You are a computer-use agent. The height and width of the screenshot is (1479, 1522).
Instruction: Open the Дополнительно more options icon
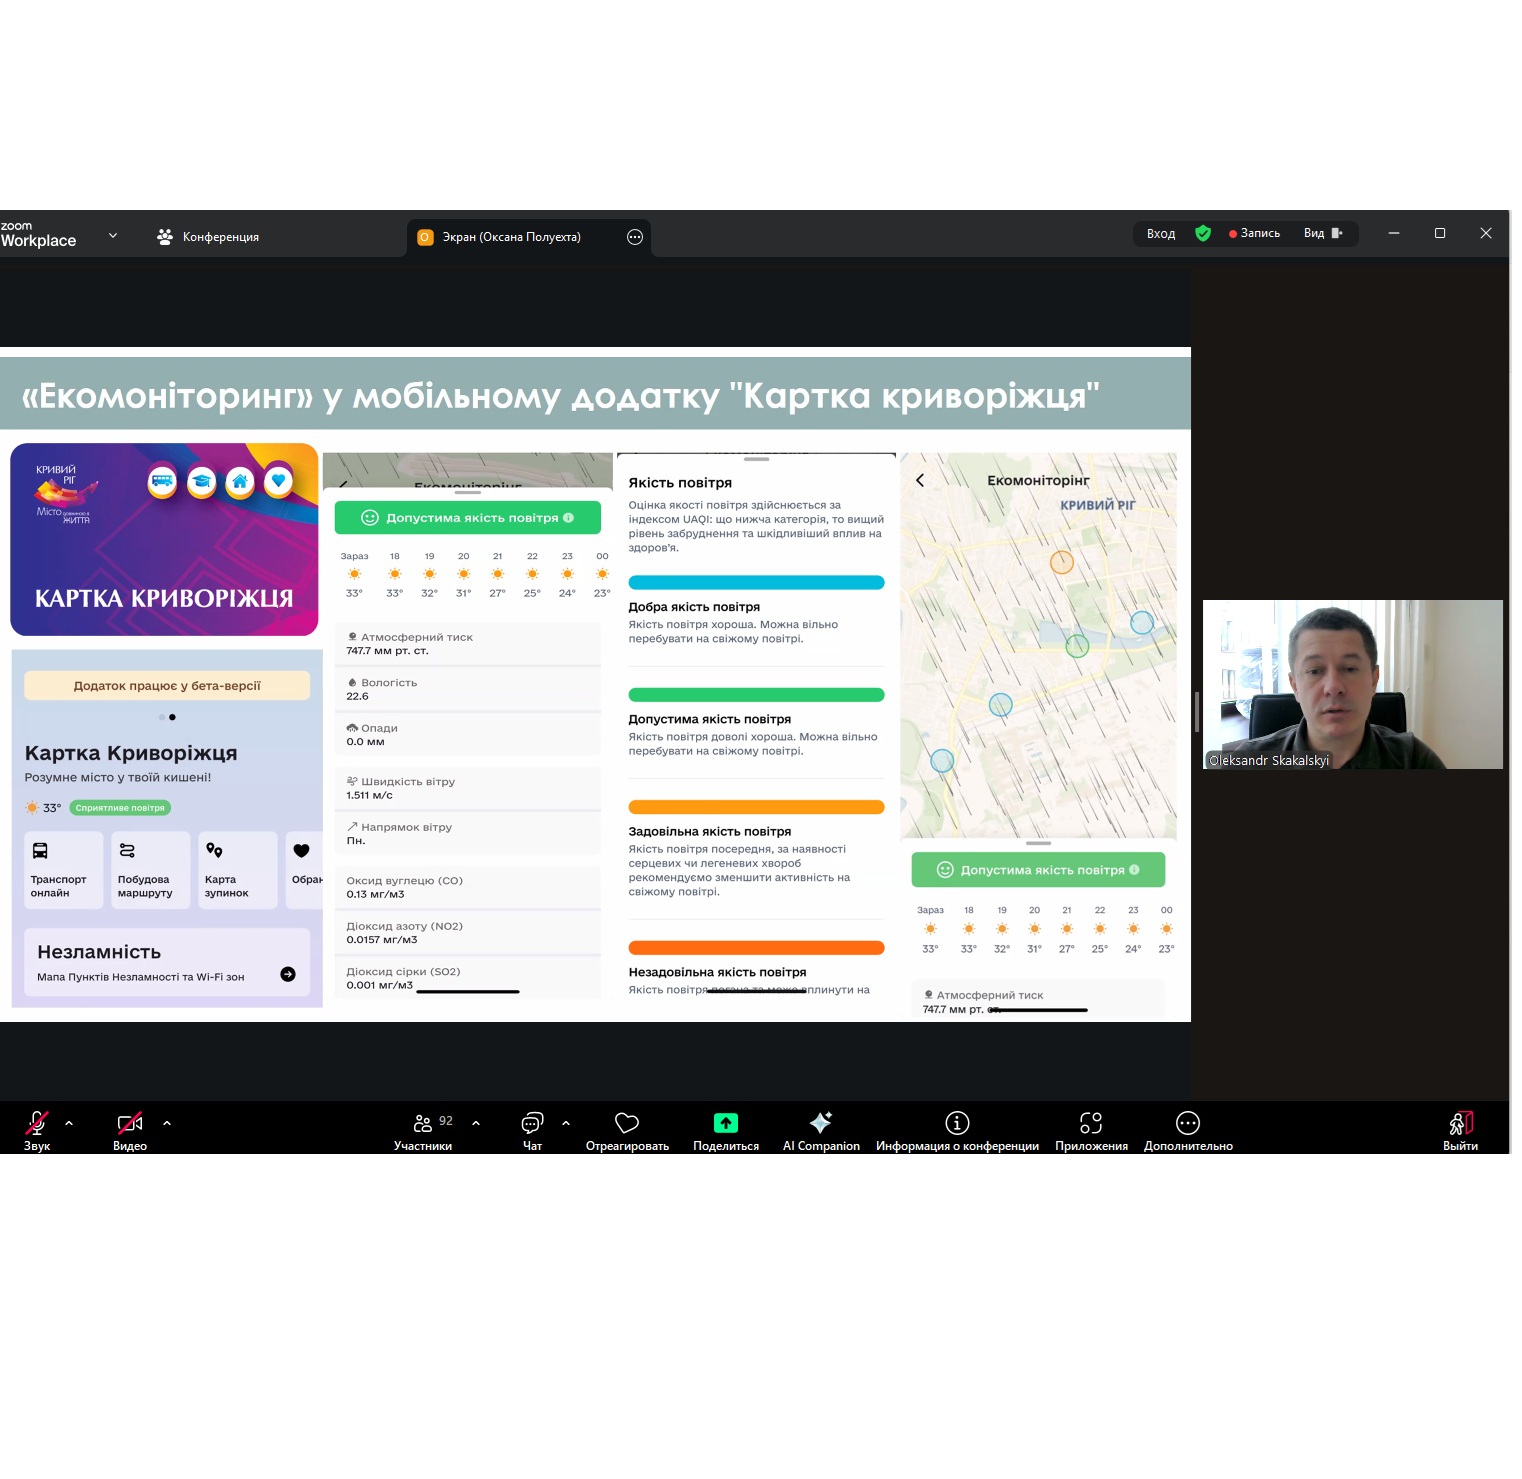point(1188,1123)
